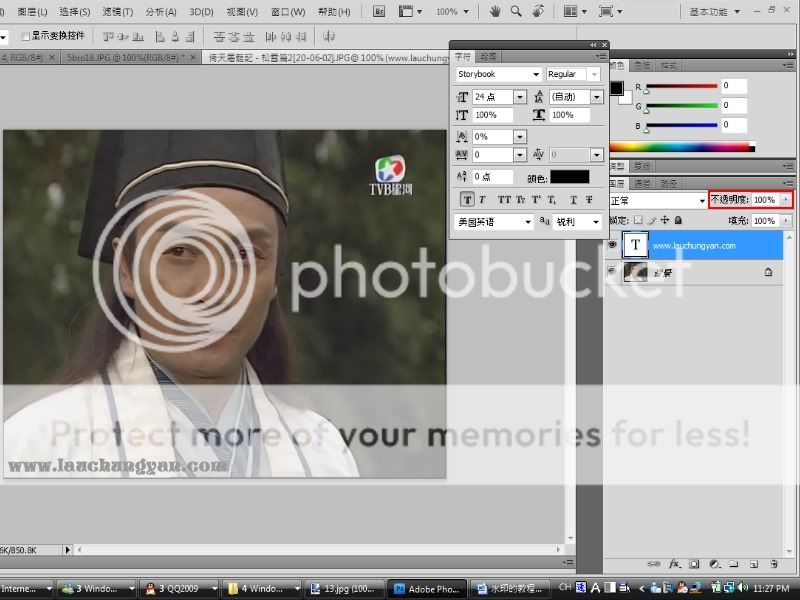Open the 帮助(H) menu
The image size is (800, 600).
(x=334, y=12)
